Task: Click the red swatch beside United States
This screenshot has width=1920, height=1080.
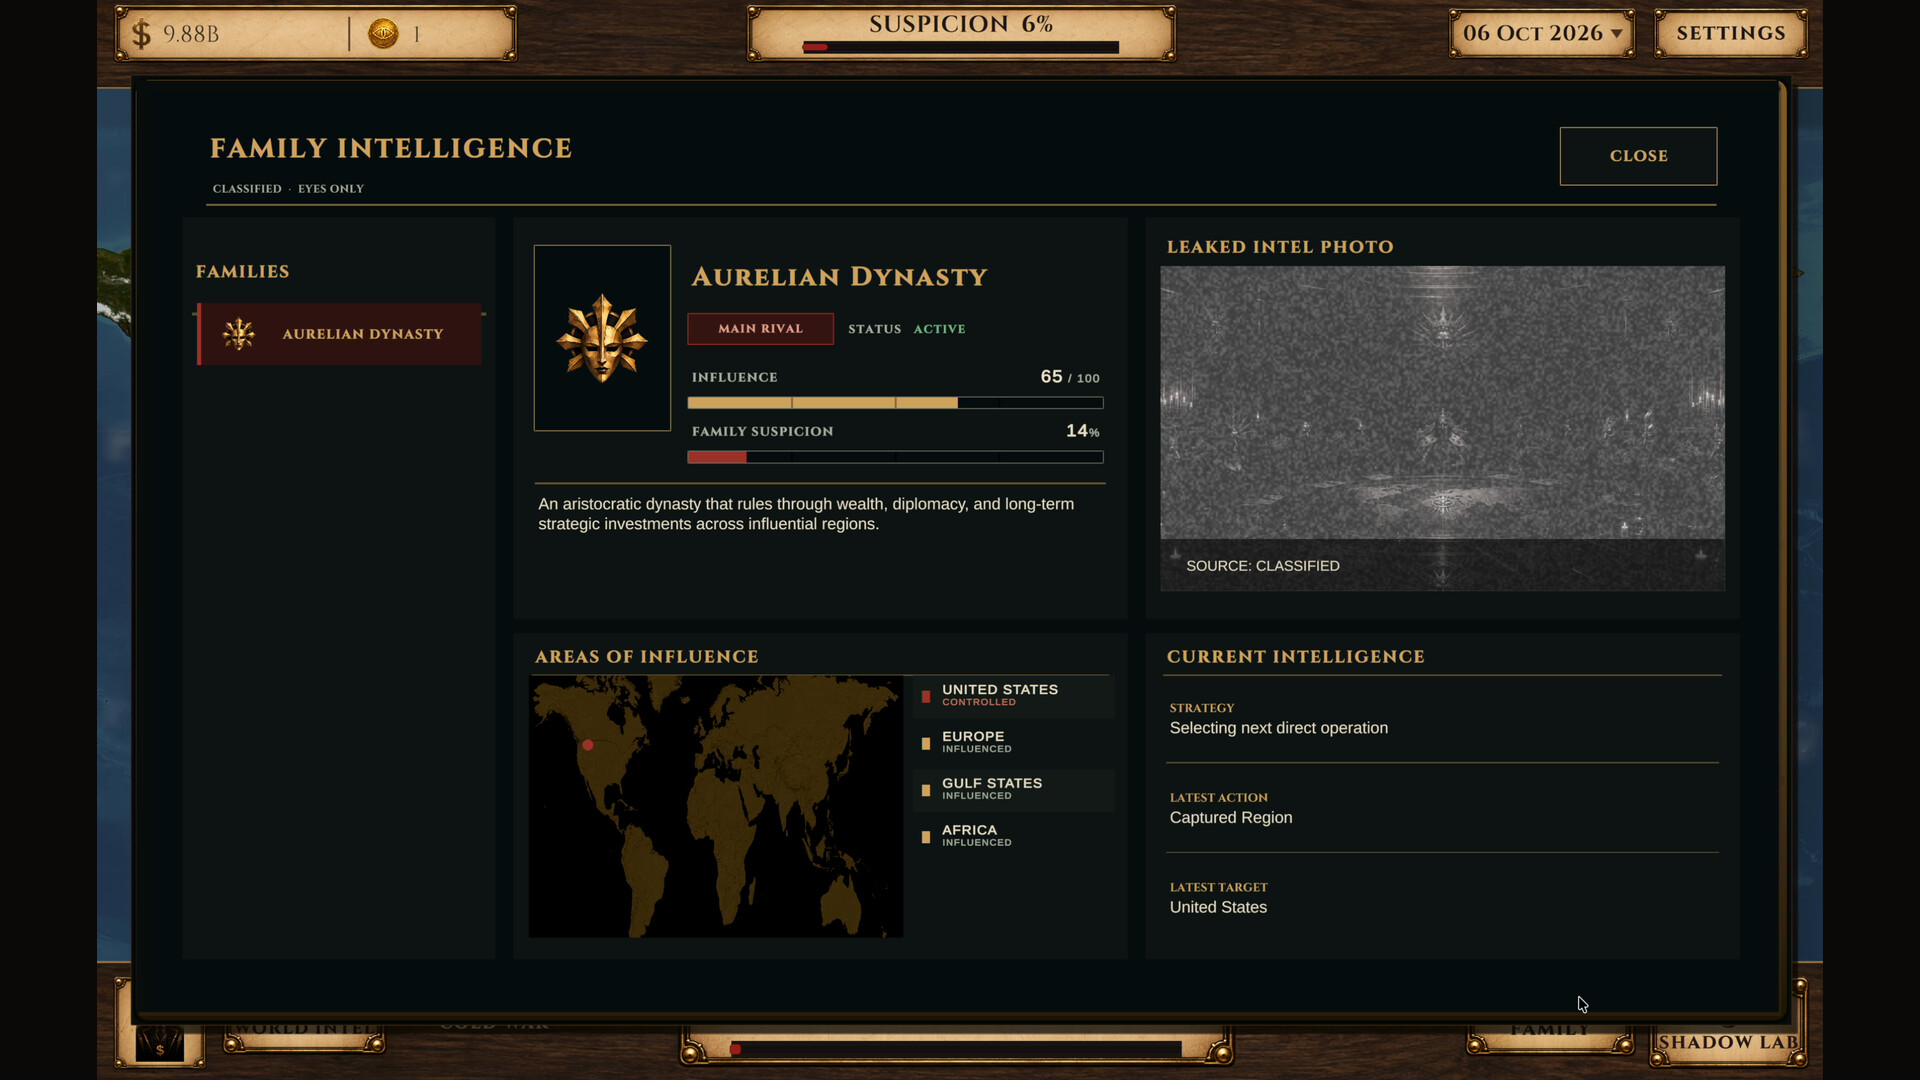Action: point(926,696)
